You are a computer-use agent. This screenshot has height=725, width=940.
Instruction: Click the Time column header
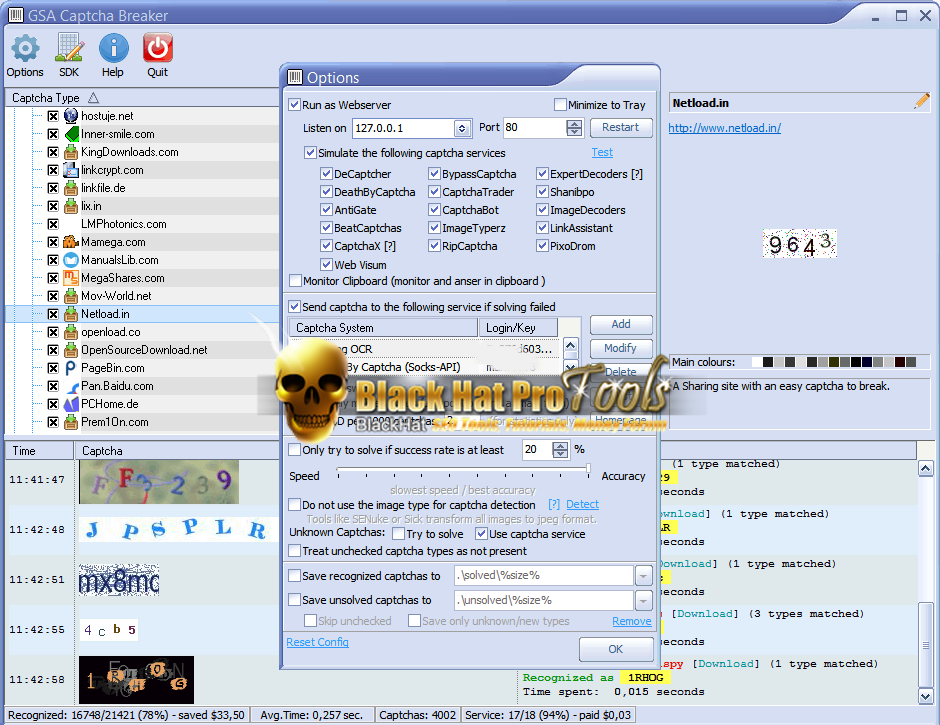pos(40,450)
